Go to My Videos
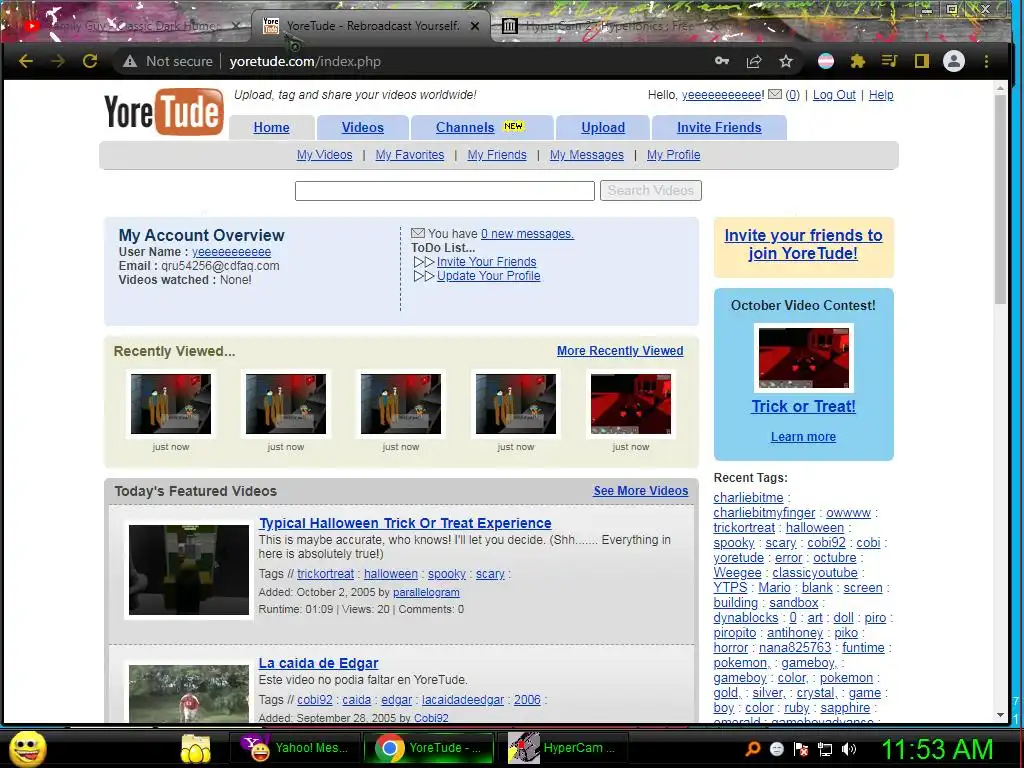 pyautogui.click(x=324, y=155)
